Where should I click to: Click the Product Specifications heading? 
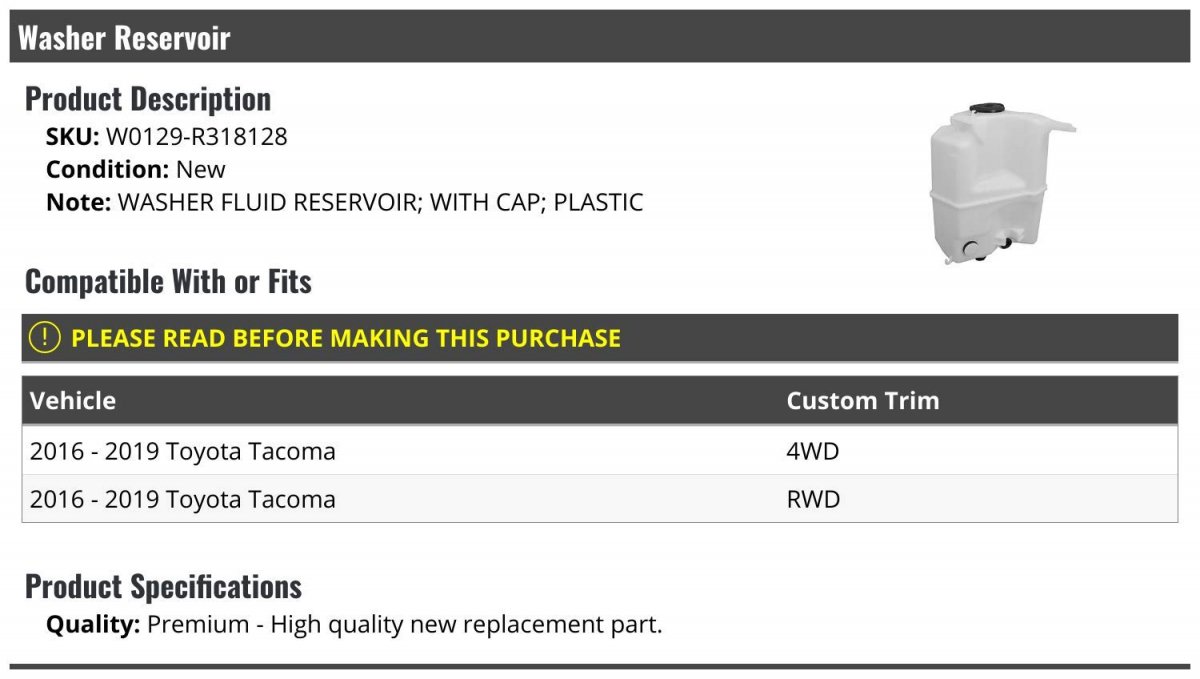(163, 586)
